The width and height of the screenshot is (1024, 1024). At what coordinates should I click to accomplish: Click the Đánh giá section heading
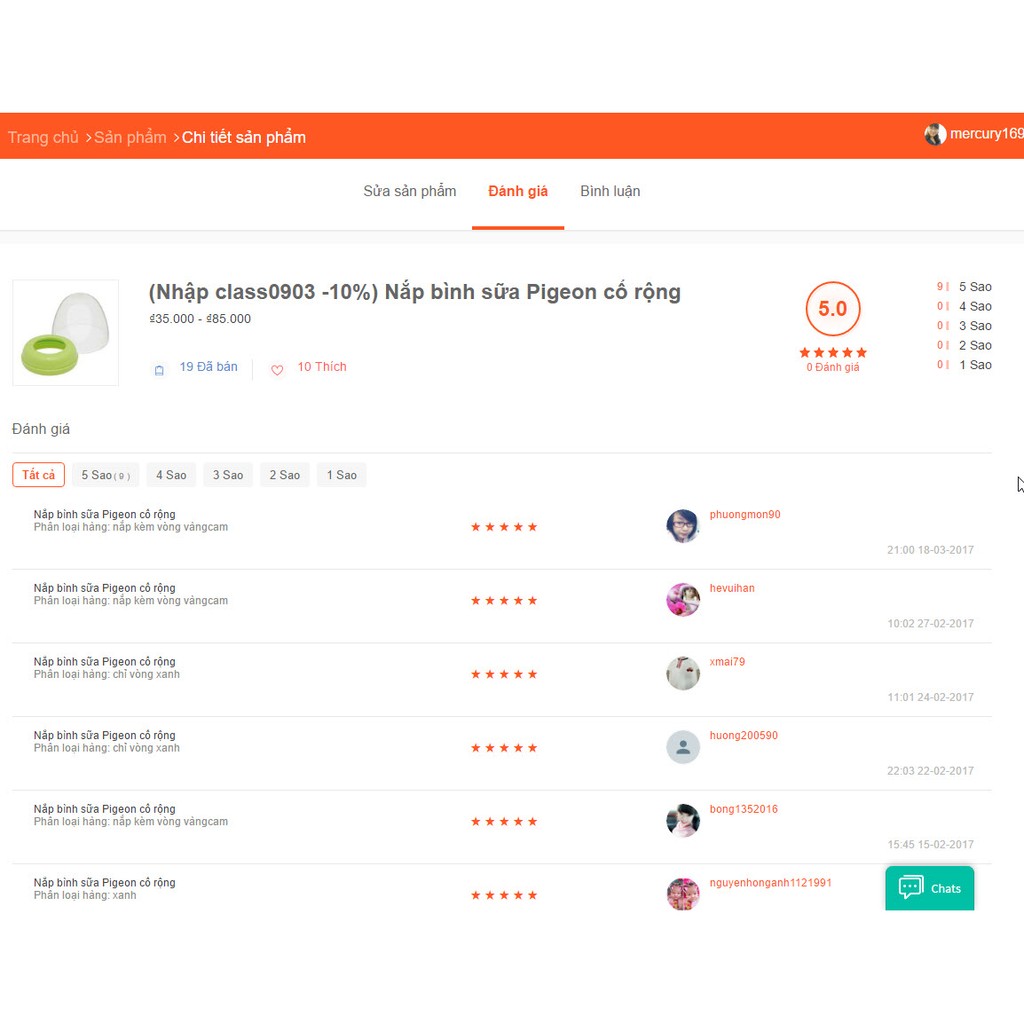coord(40,430)
